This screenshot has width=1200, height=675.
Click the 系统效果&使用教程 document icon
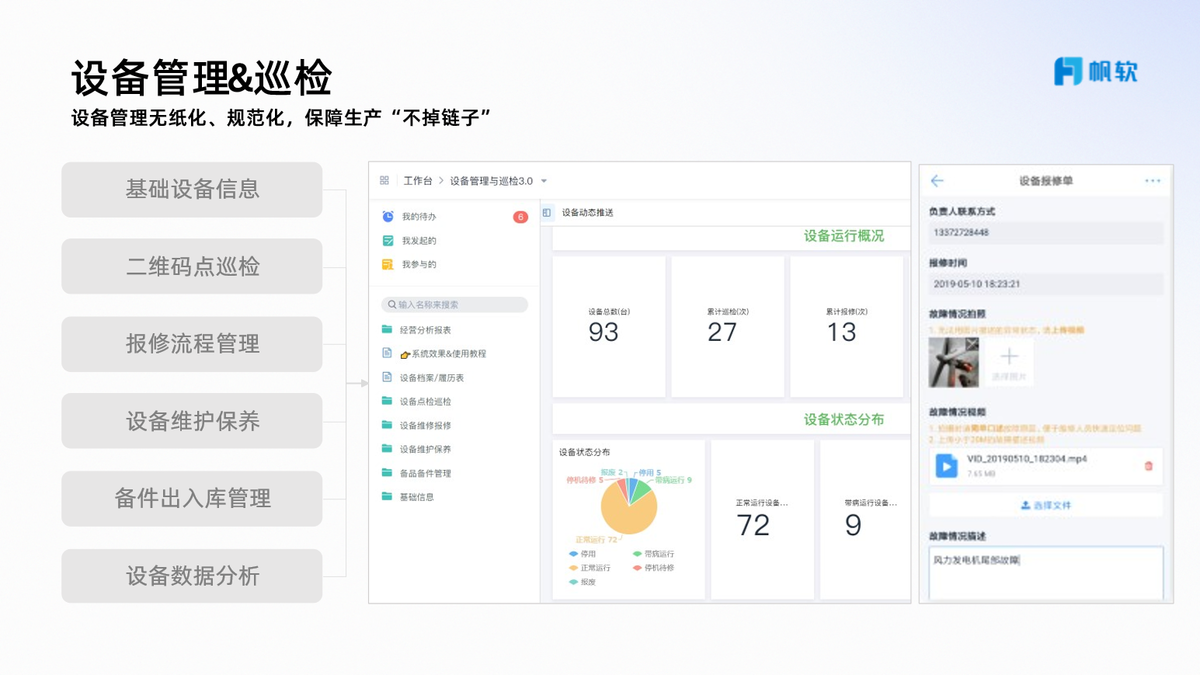coord(387,353)
